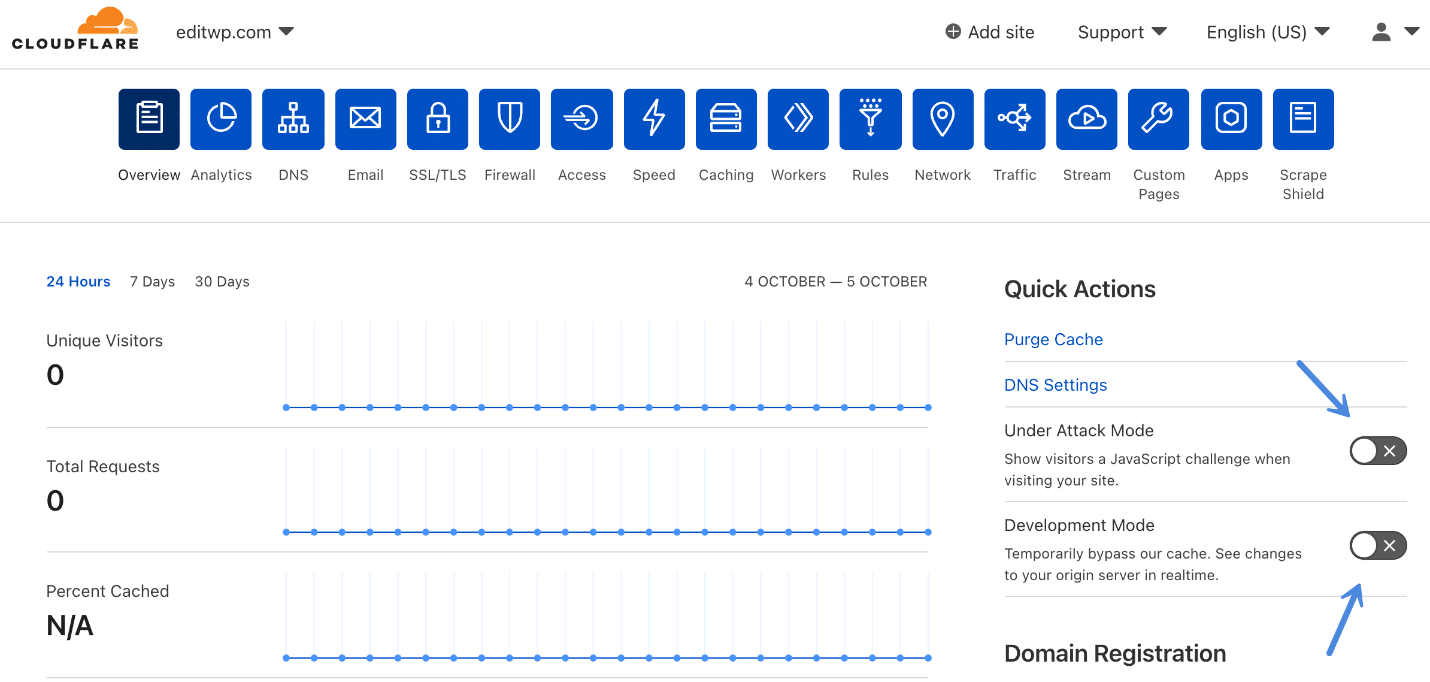The width and height of the screenshot is (1430, 682).
Task: Open DNS Settings quick action
Action: point(1055,384)
